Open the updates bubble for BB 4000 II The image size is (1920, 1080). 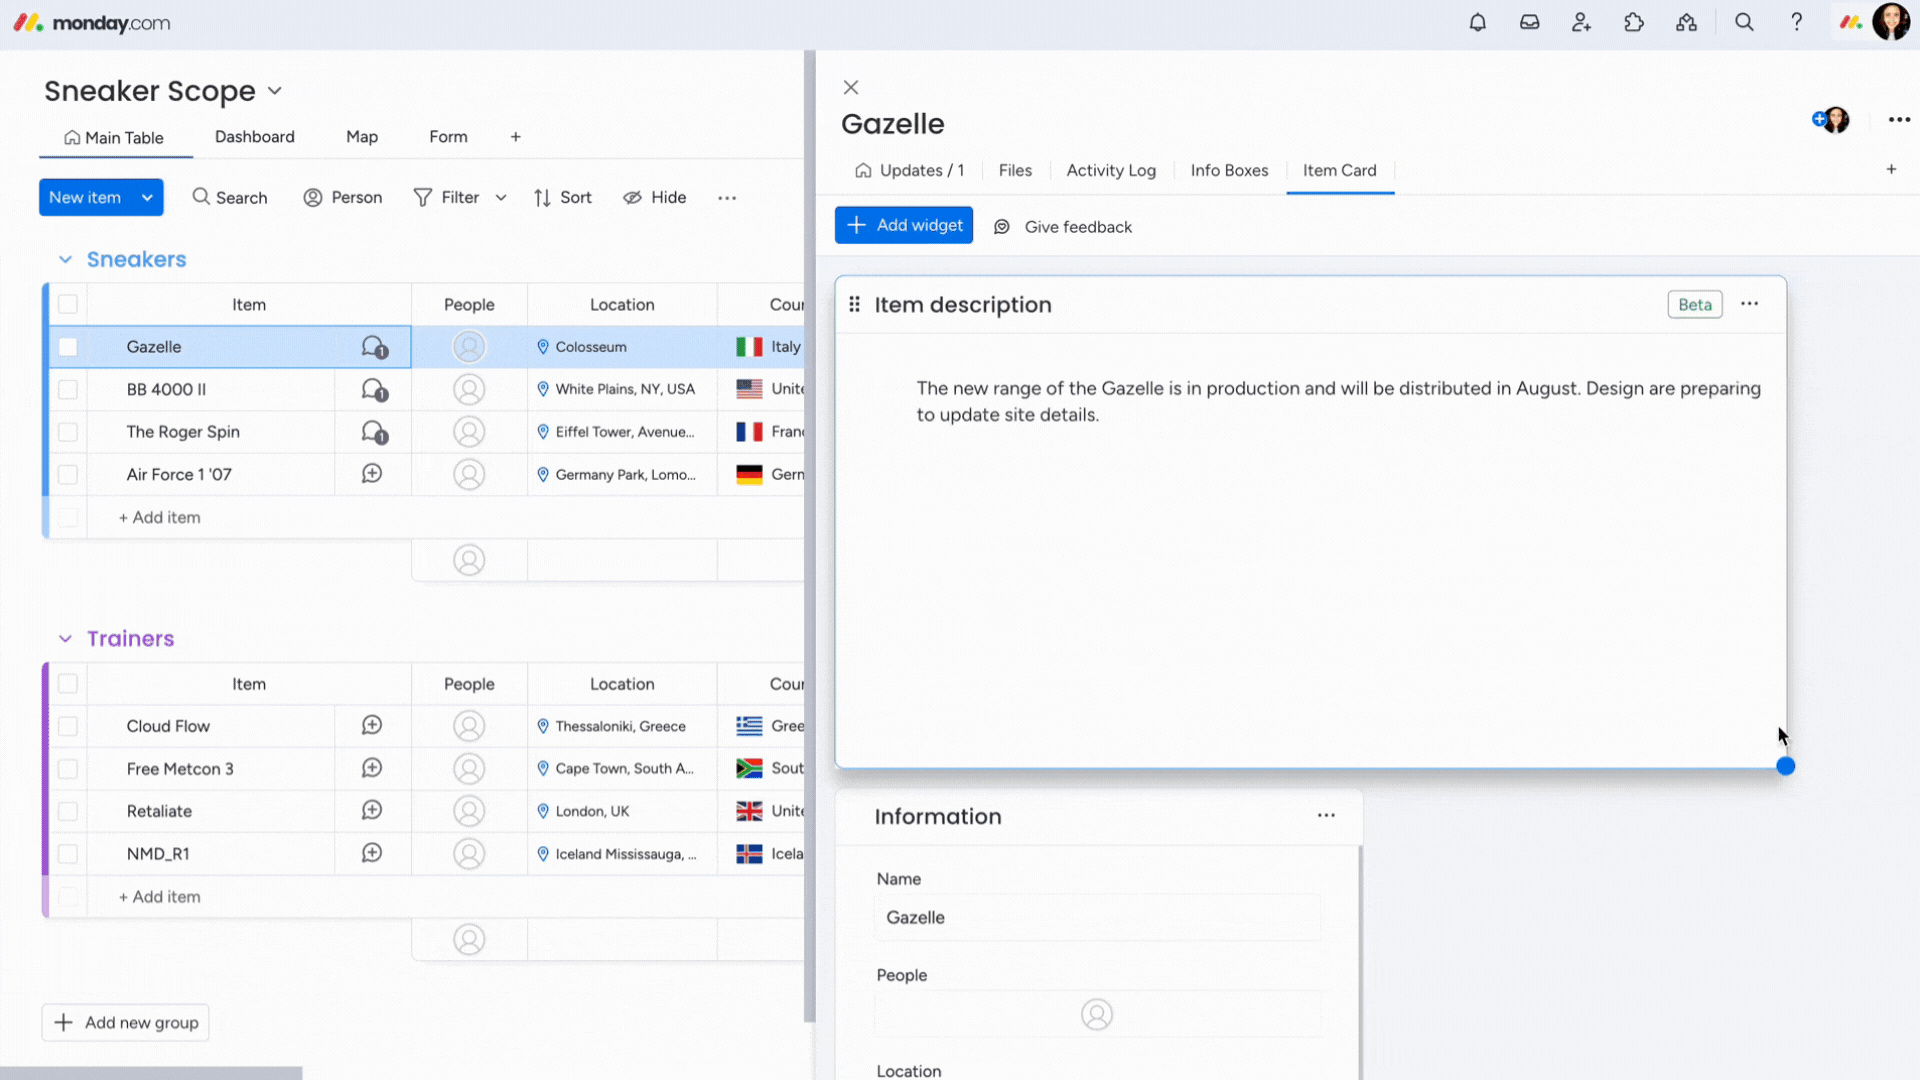pos(374,389)
